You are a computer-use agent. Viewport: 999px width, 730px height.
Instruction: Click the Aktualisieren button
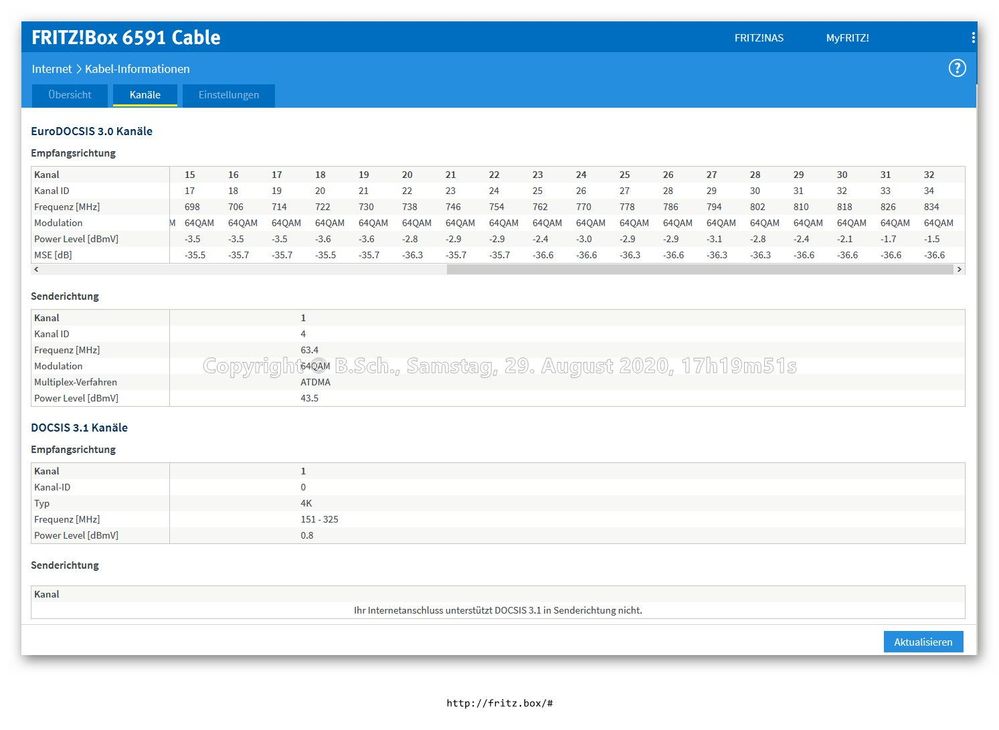[923, 641]
